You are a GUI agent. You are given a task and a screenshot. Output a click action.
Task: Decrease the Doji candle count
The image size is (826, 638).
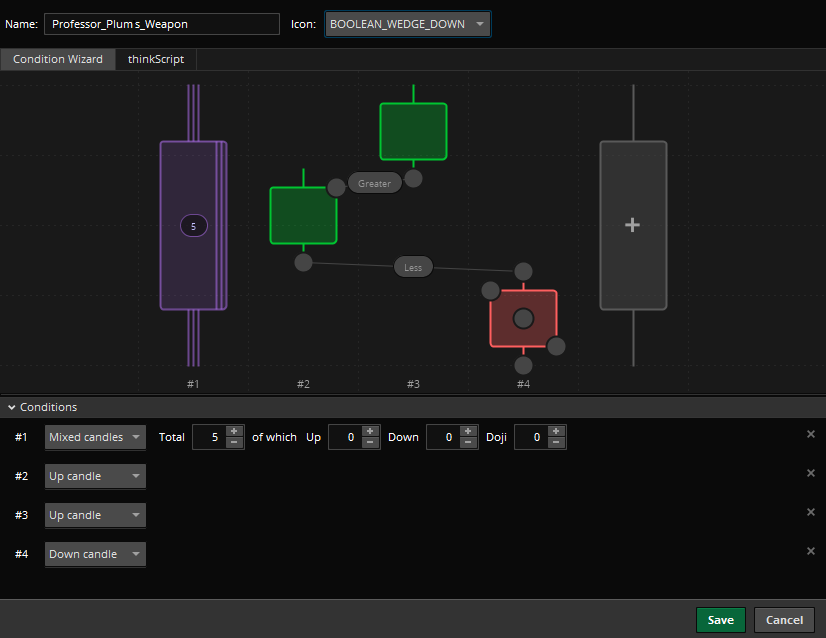point(556,443)
